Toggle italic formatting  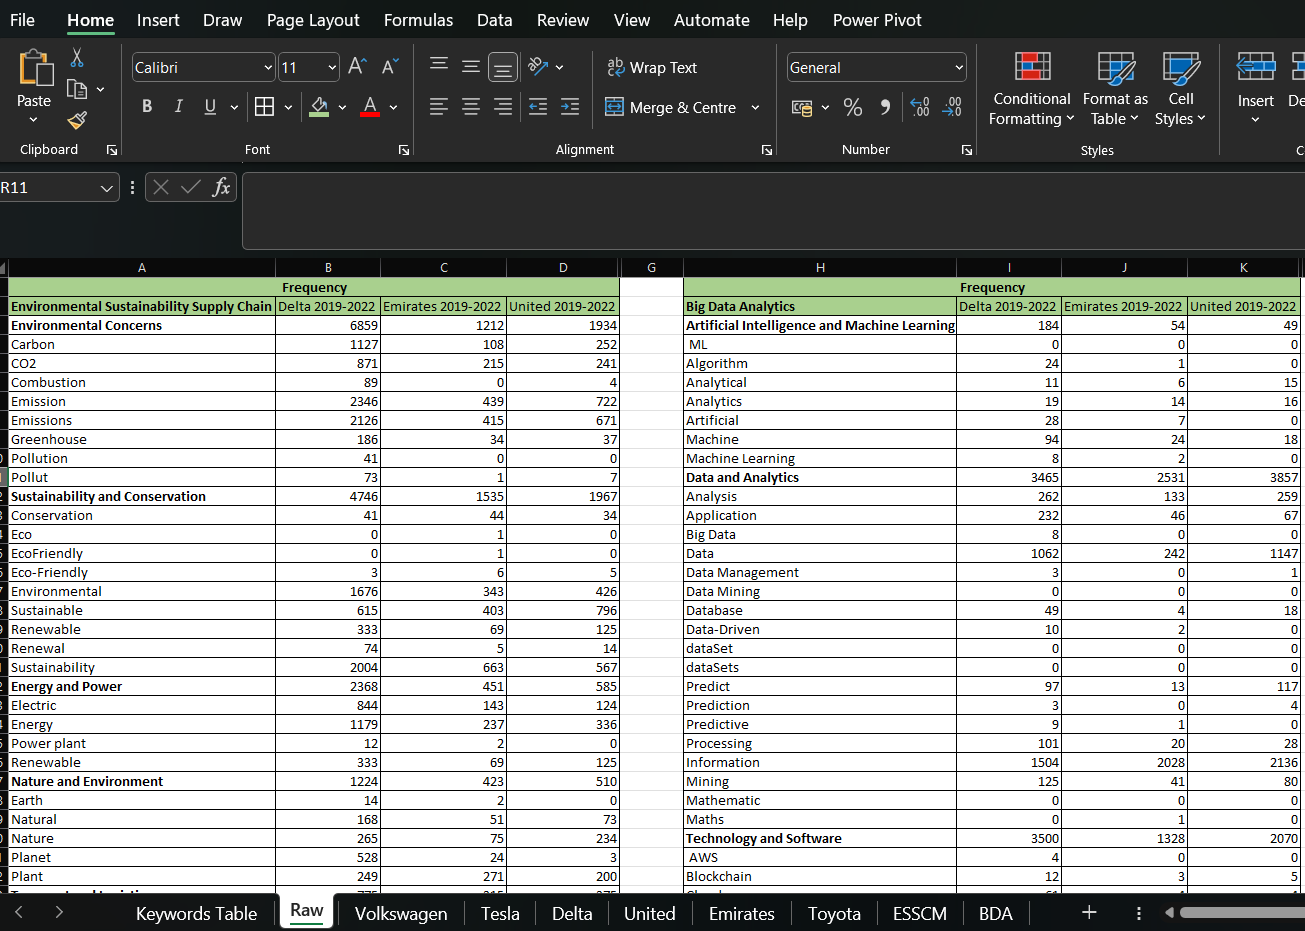pyautogui.click(x=179, y=106)
